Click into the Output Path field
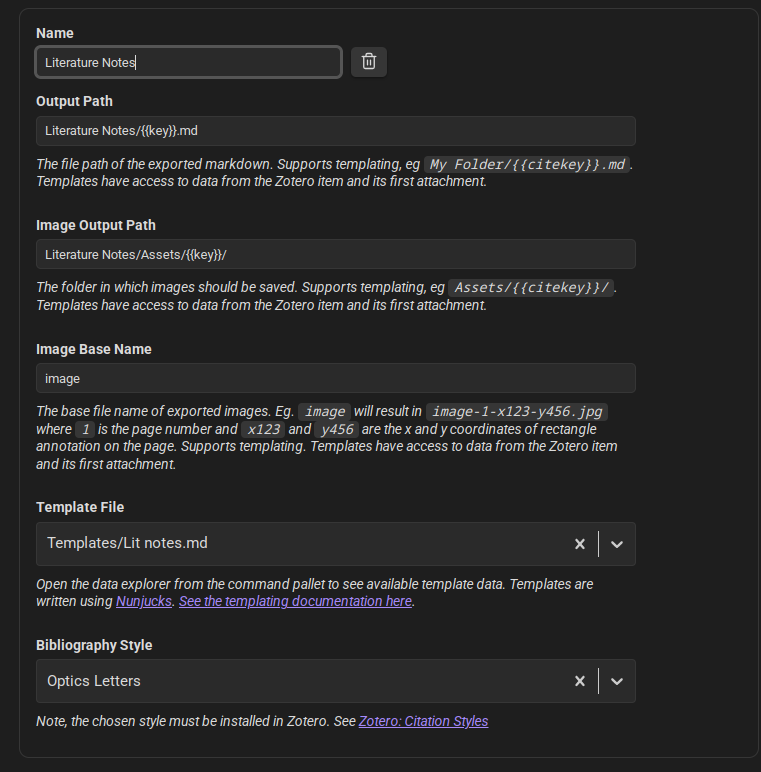Viewport: 761px width, 772px height. coord(336,131)
